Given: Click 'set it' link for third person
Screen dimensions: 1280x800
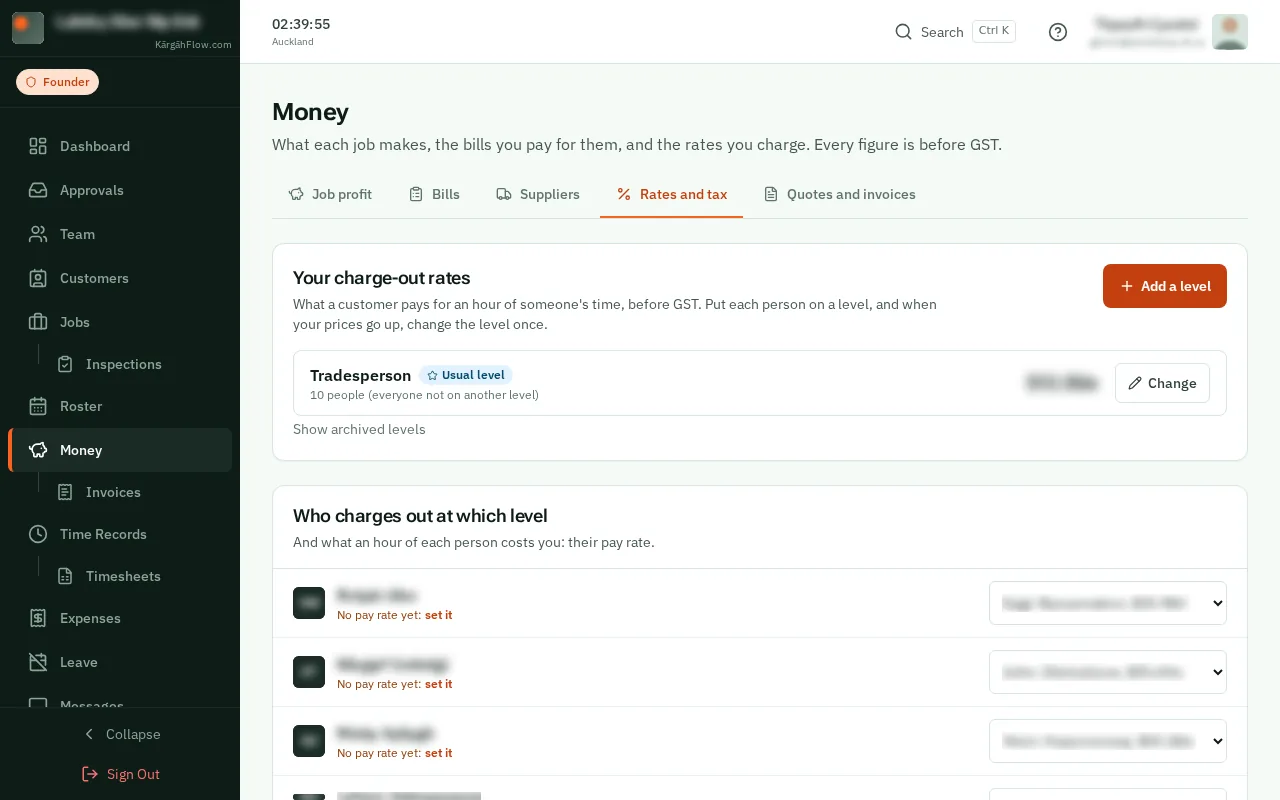Looking at the screenshot, I should pyautogui.click(x=438, y=753).
